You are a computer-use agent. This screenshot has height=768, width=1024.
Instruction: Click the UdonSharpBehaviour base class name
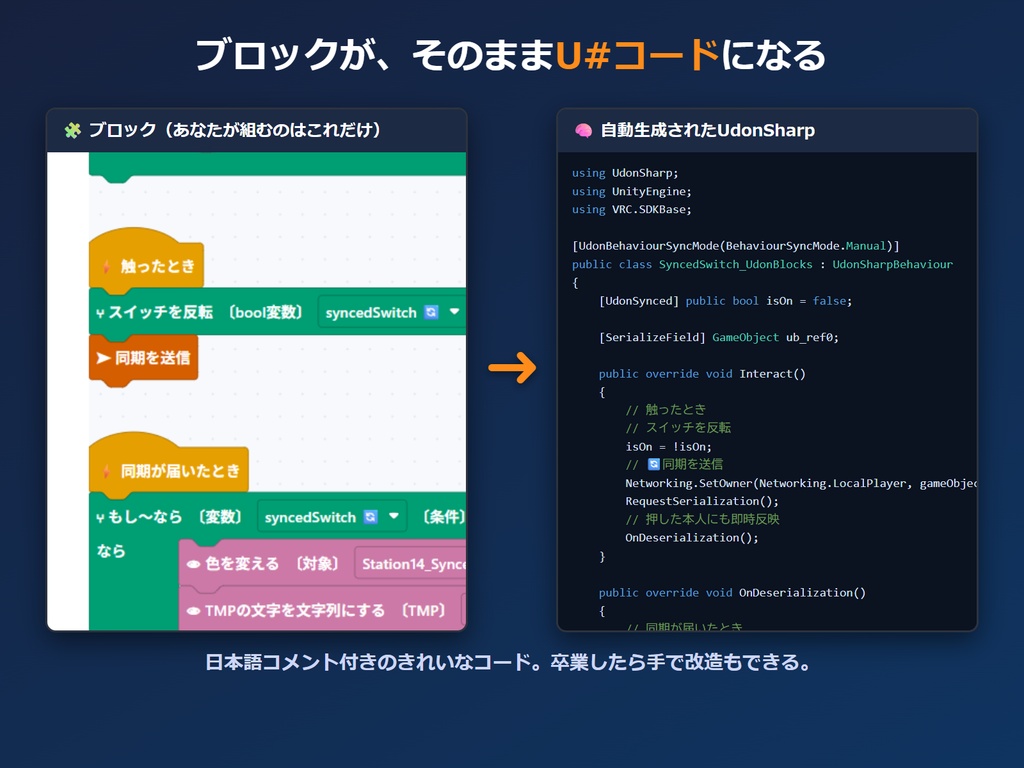[892, 264]
